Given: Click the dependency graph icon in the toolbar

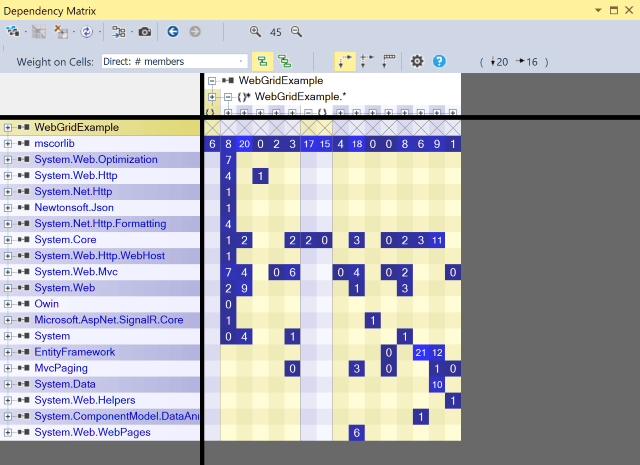Looking at the screenshot, I should tap(13, 31).
